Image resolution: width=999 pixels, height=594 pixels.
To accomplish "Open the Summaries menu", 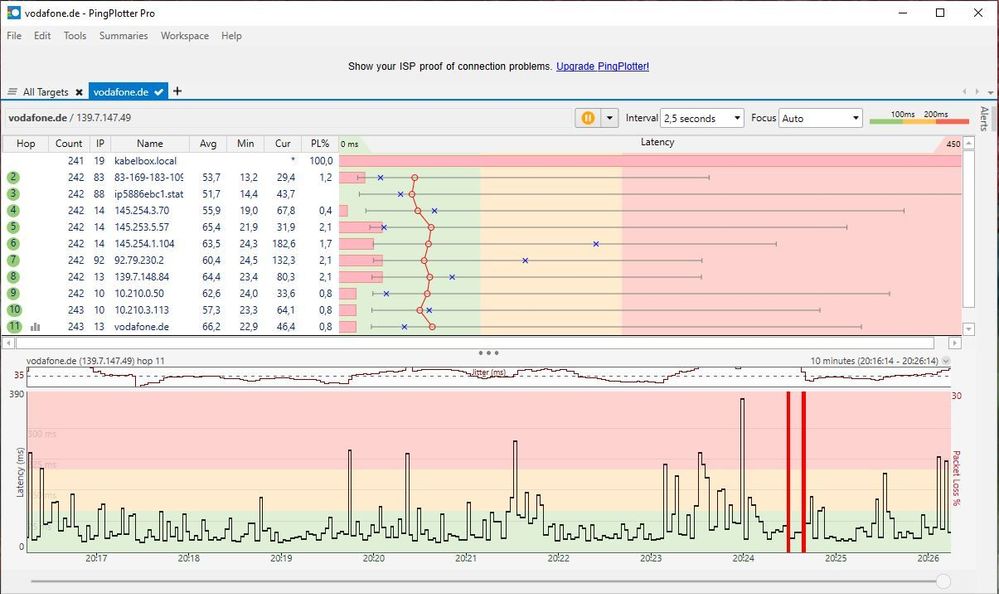I will tap(123, 36).
